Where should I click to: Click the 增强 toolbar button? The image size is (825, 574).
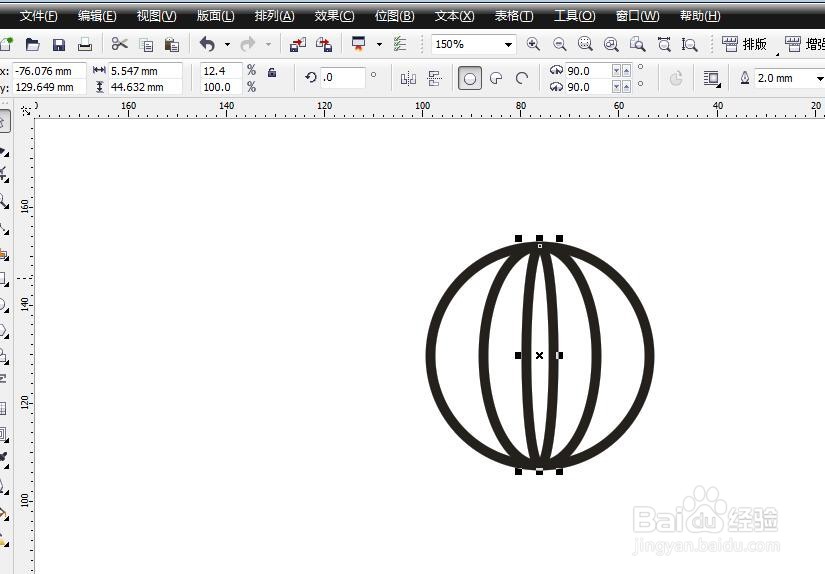(804, 44)
